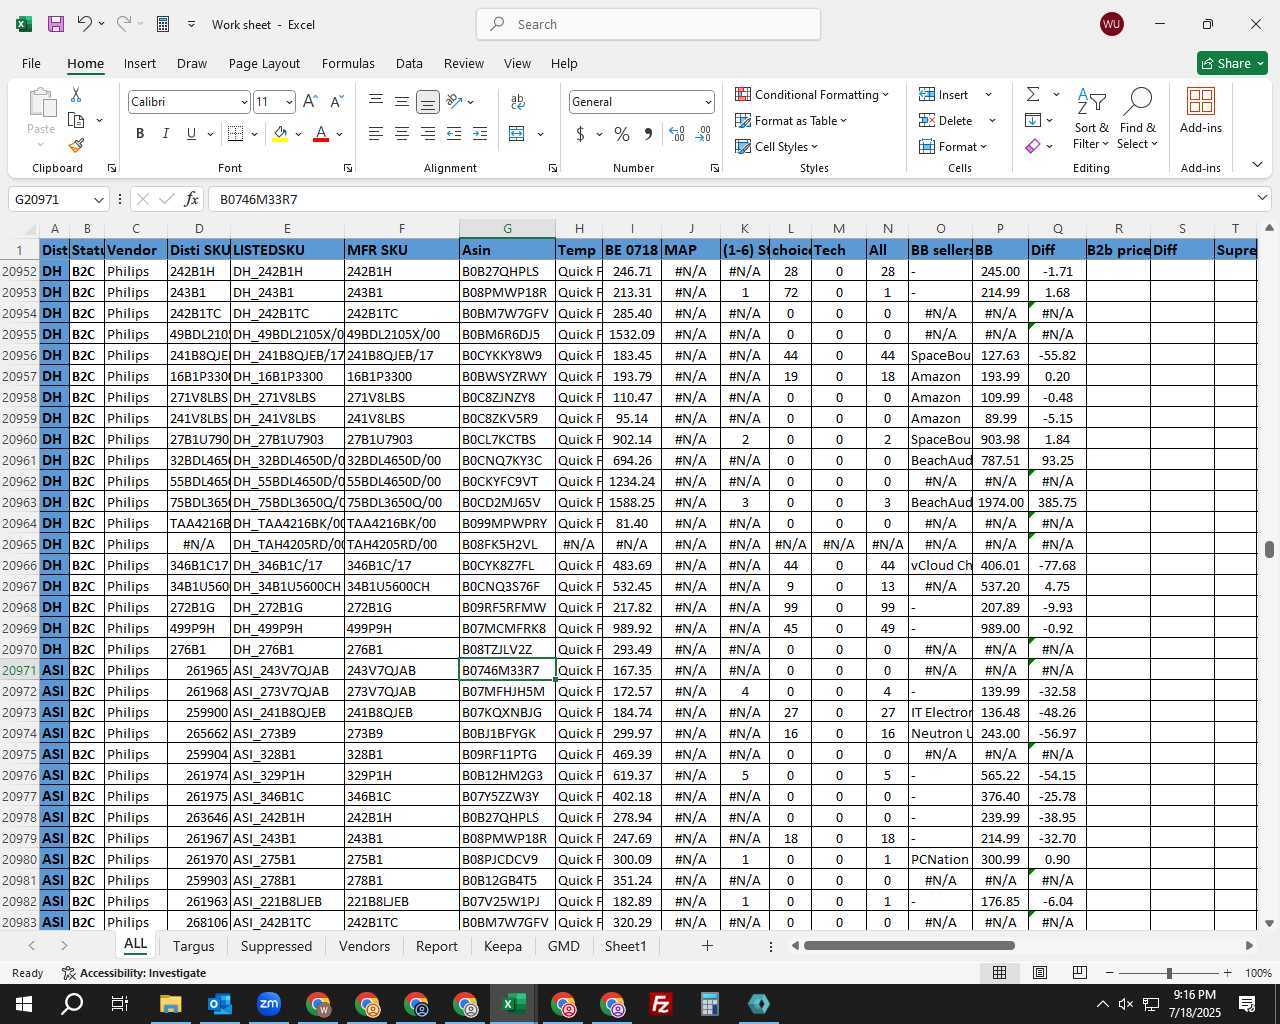Open Name Box dropdown arrow
This screenshot has width=1280, height=1024.
pos(98,200)
